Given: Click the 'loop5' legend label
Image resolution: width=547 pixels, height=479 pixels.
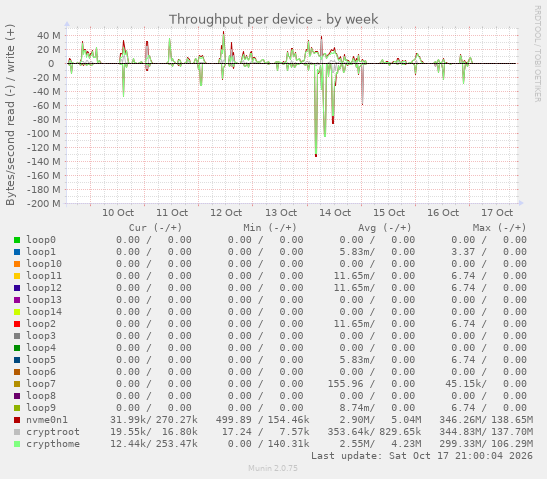Looking at the screenshot, I should 41,360.
